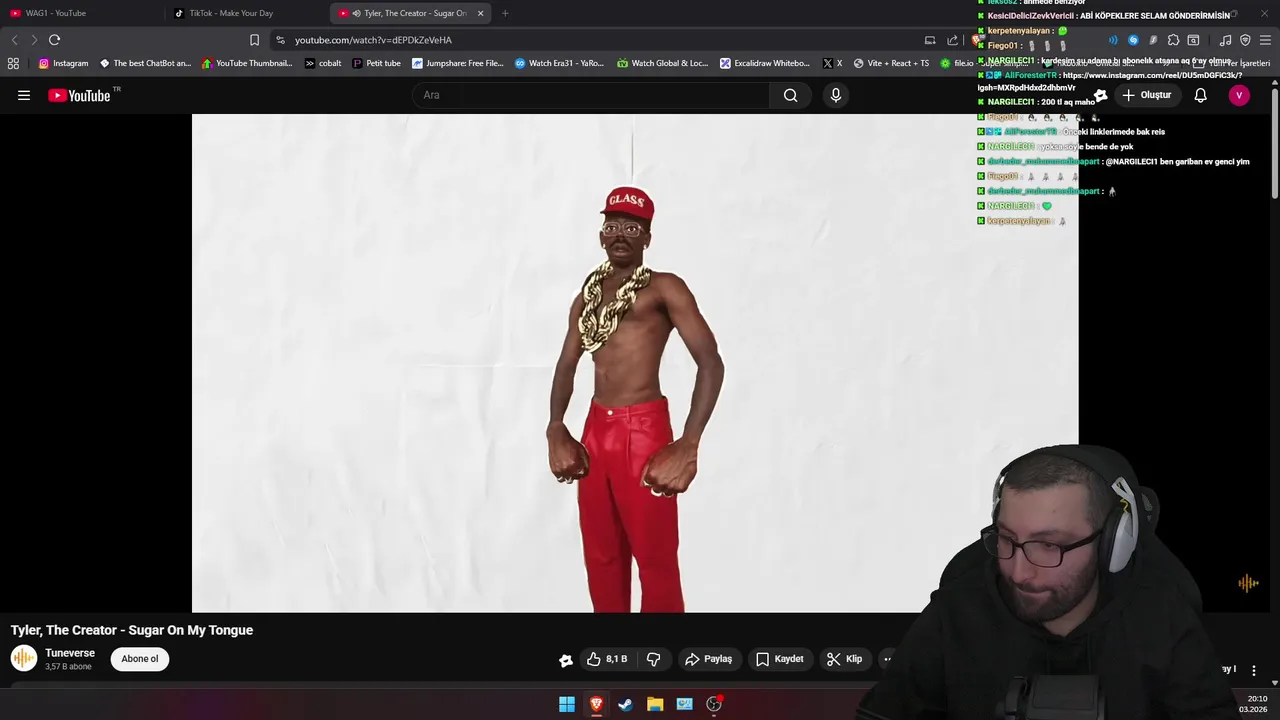Image resolution: width=1280 pixels, height=720 pixels.
Task: Go forward with browser forward arrow
Action: tap(34, 40)
